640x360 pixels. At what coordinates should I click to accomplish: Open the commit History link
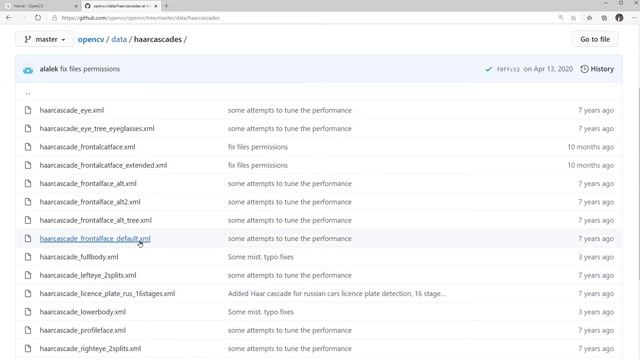[x=597, y=69]
